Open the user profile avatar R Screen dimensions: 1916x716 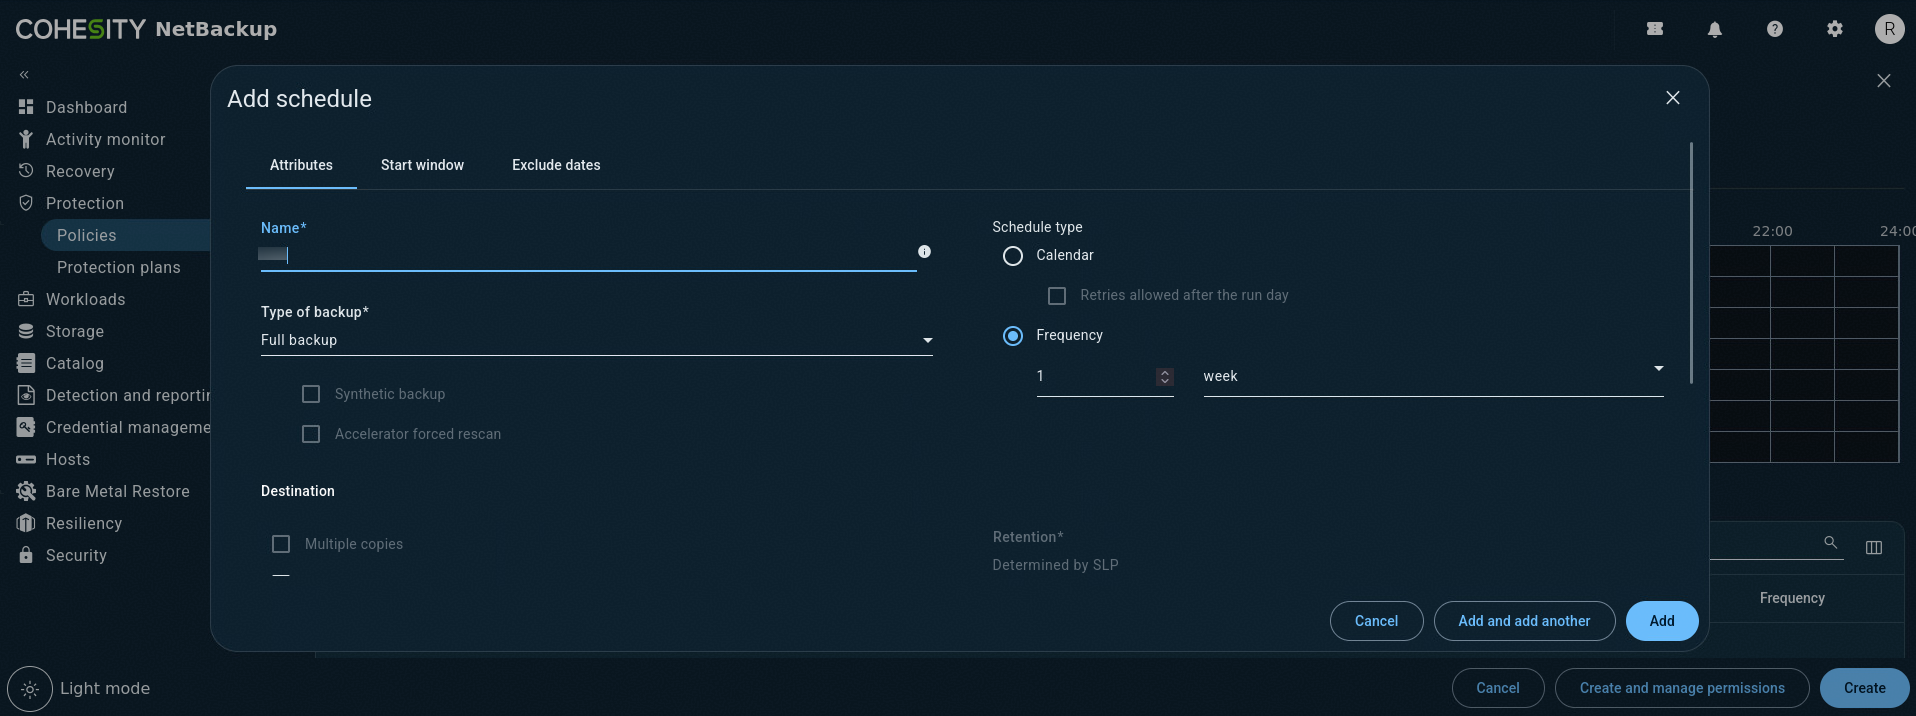(1889, 29)
